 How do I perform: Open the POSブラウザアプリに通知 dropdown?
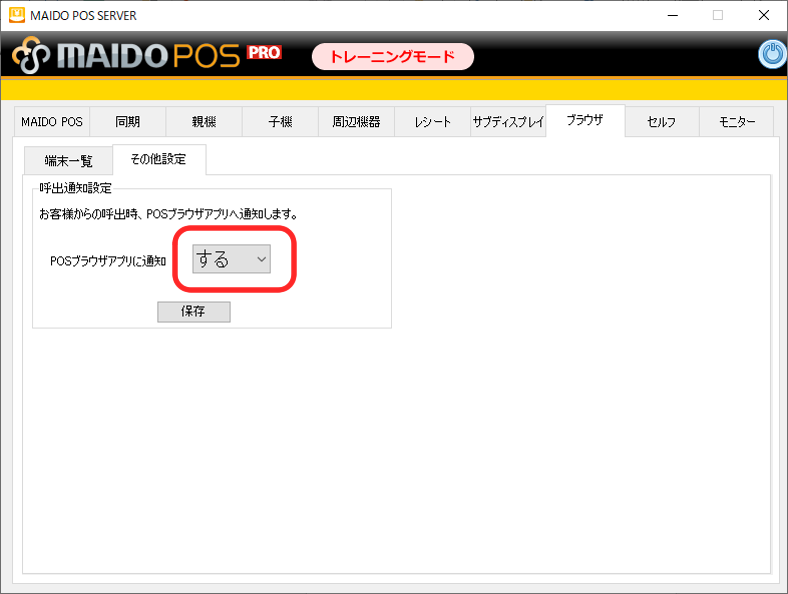pyautogui.click(x=231, y=259)
